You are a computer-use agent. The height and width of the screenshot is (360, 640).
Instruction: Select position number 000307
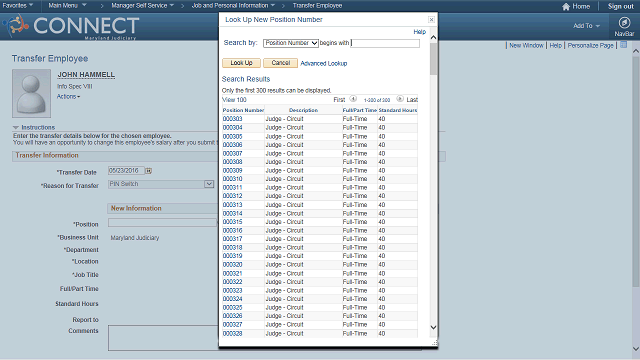point(232,153)
